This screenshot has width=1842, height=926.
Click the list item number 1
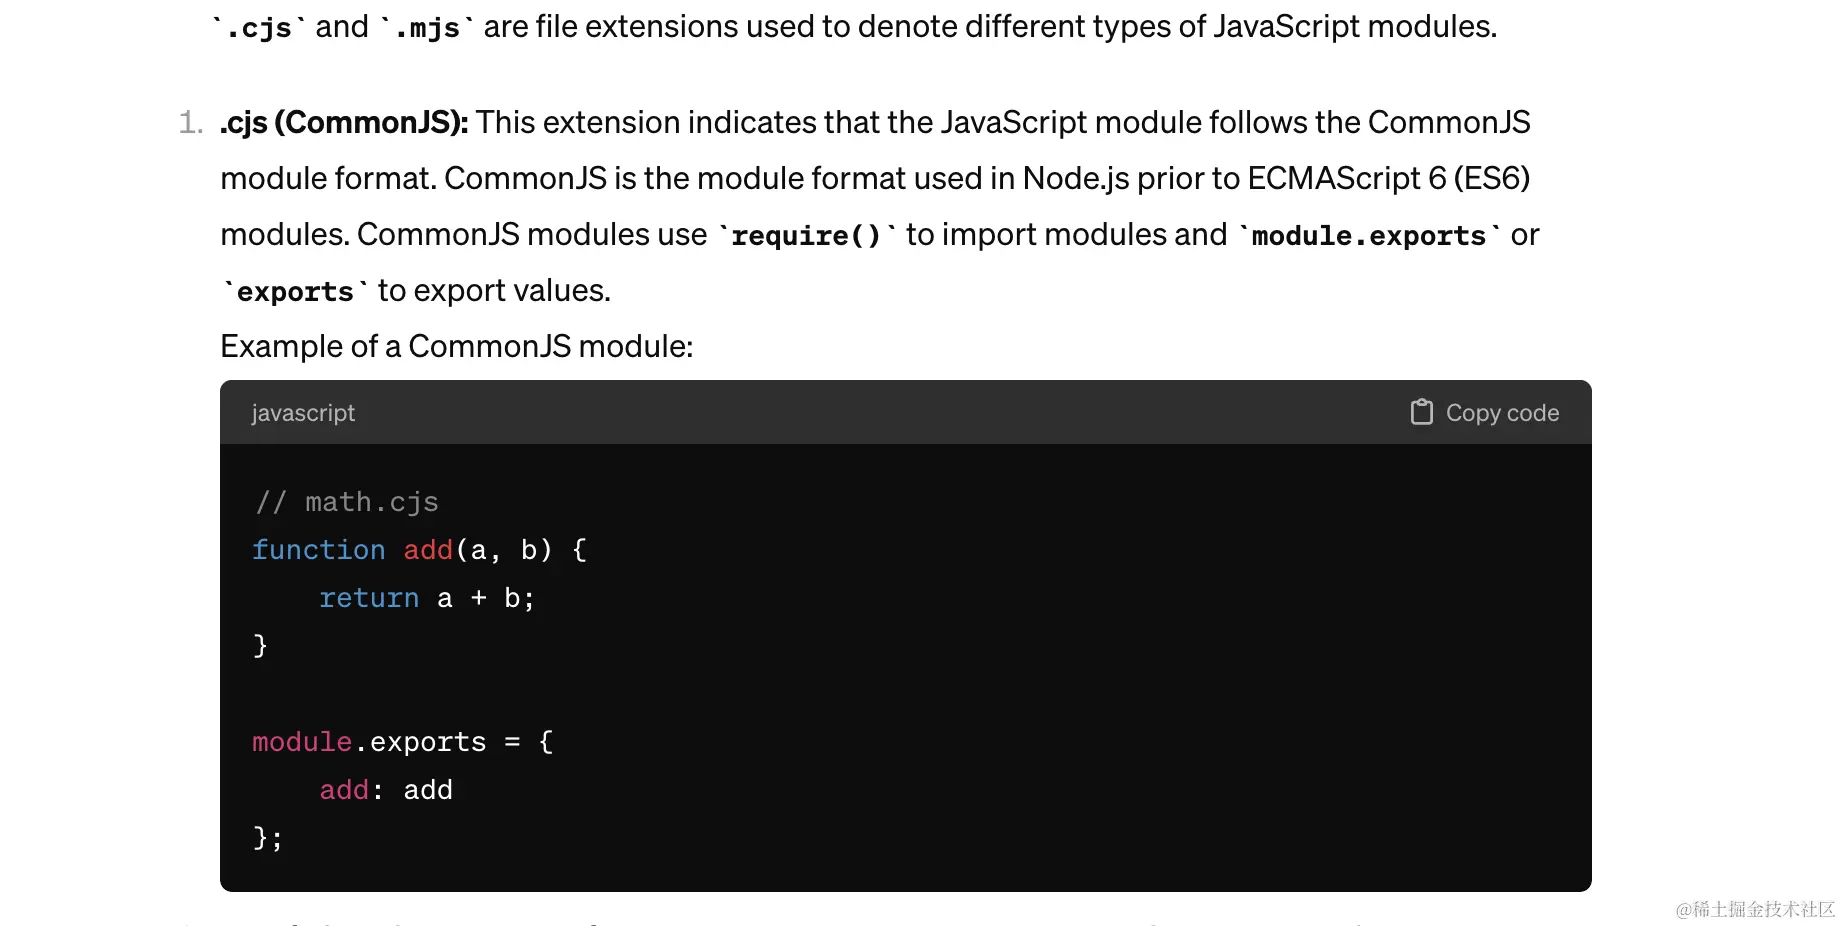point(190,123)
